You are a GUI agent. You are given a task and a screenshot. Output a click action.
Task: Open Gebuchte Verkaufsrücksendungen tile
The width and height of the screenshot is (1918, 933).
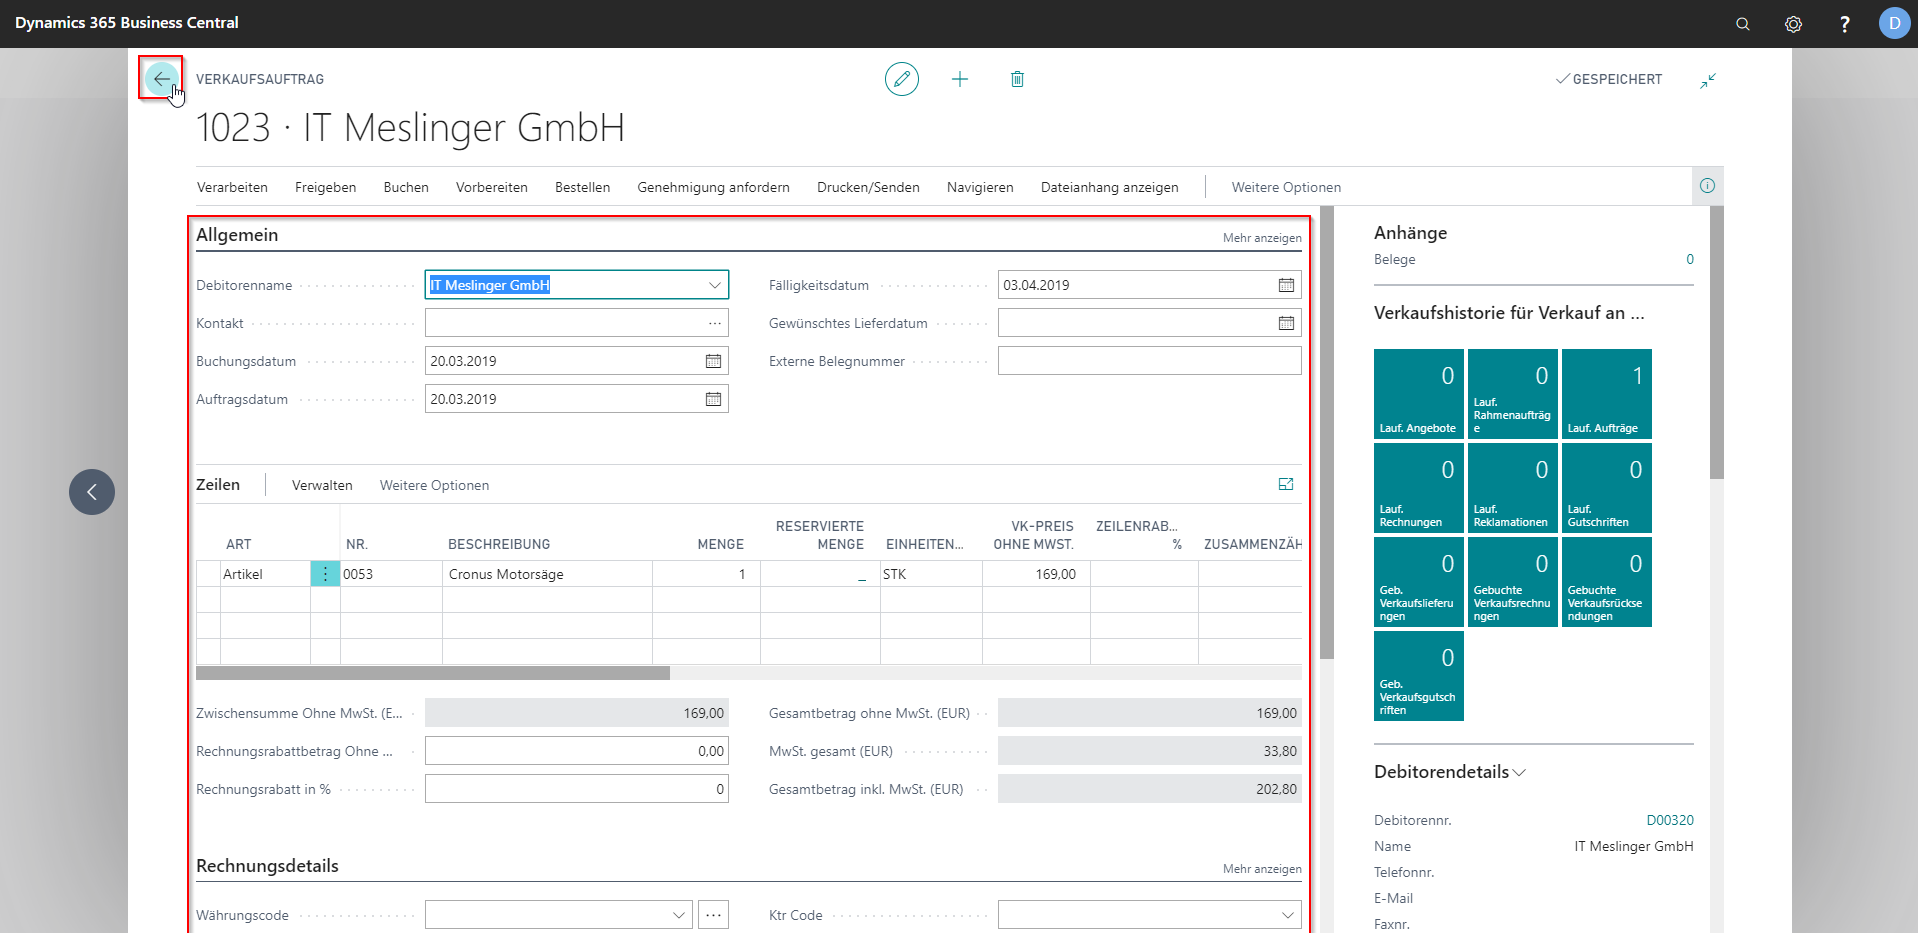pyautogui.click(x=1607, y=582)
